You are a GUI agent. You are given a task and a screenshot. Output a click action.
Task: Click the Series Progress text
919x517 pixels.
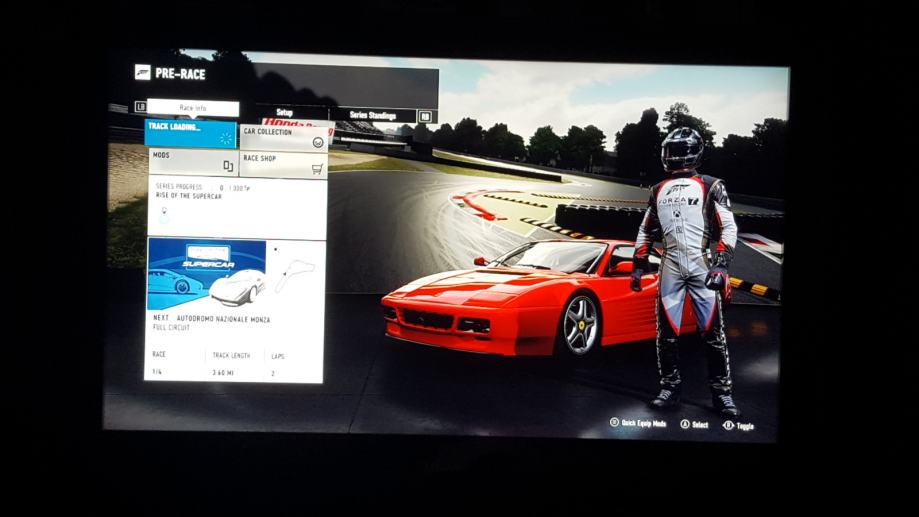[179, 186]
